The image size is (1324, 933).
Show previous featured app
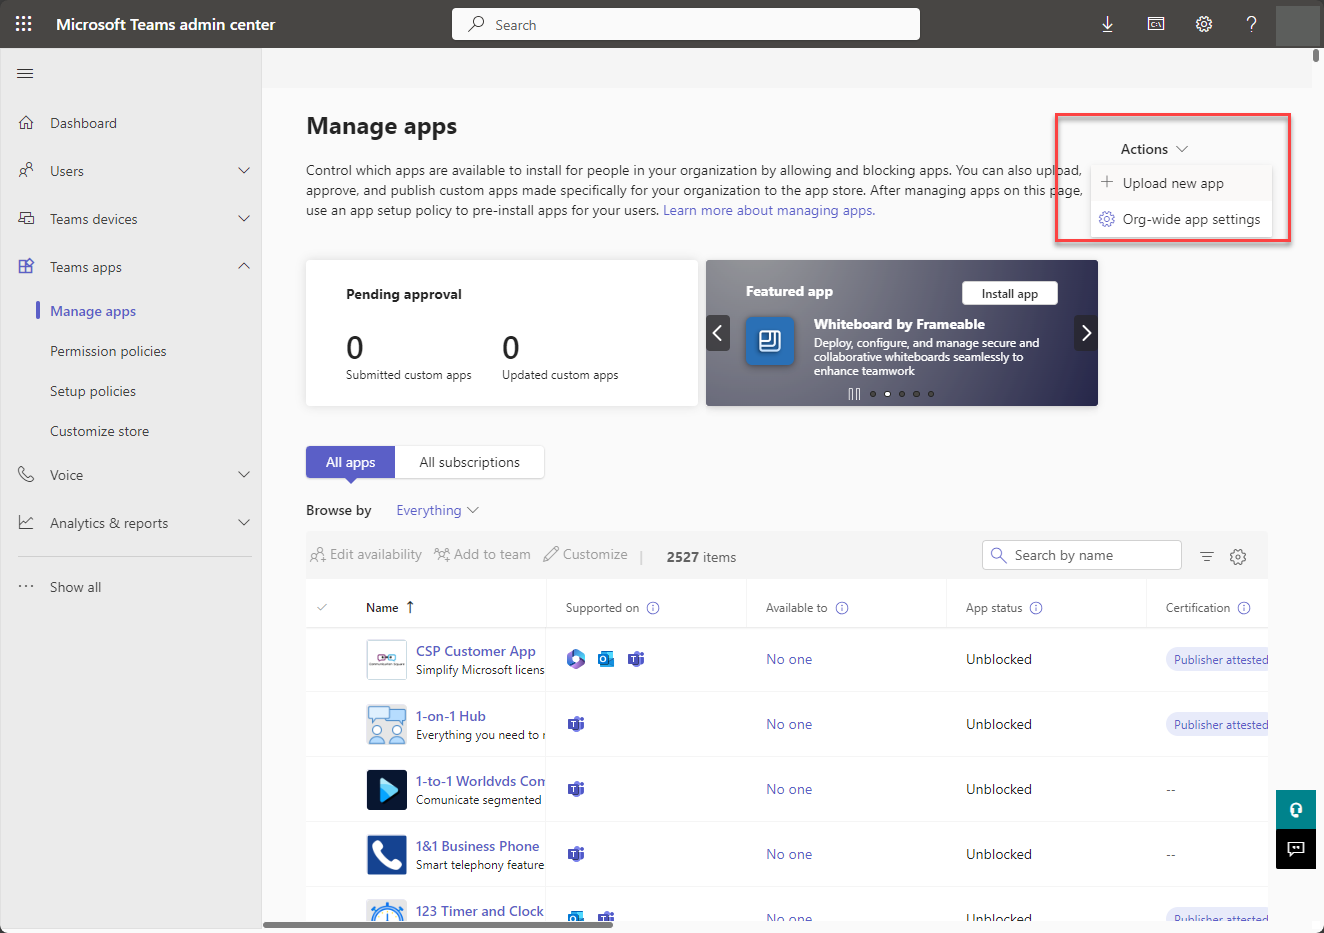[718, 333]
